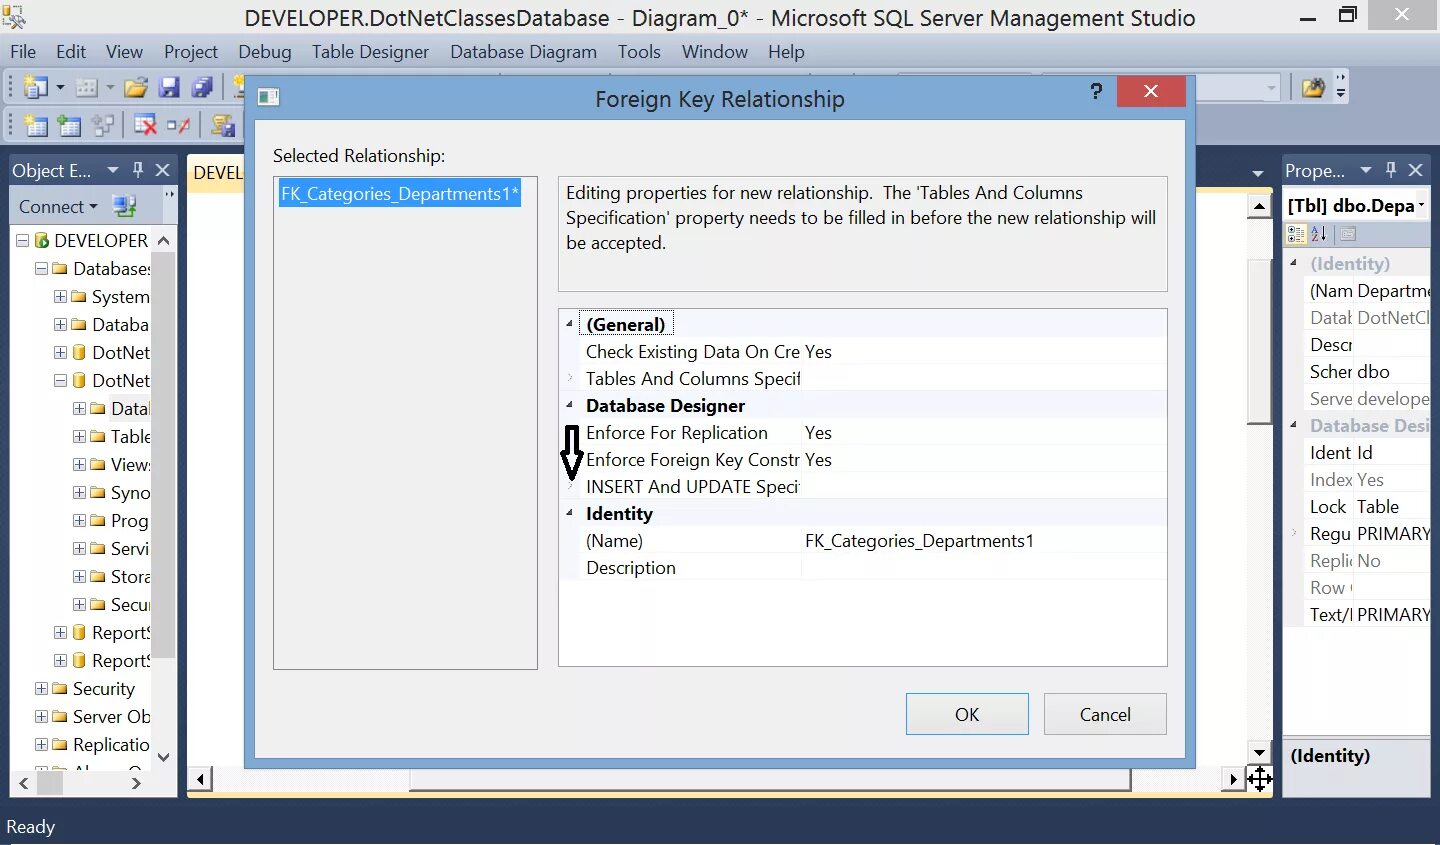
Task: Open the Object Explorer window position dropdown
Action: click(113, 170)
